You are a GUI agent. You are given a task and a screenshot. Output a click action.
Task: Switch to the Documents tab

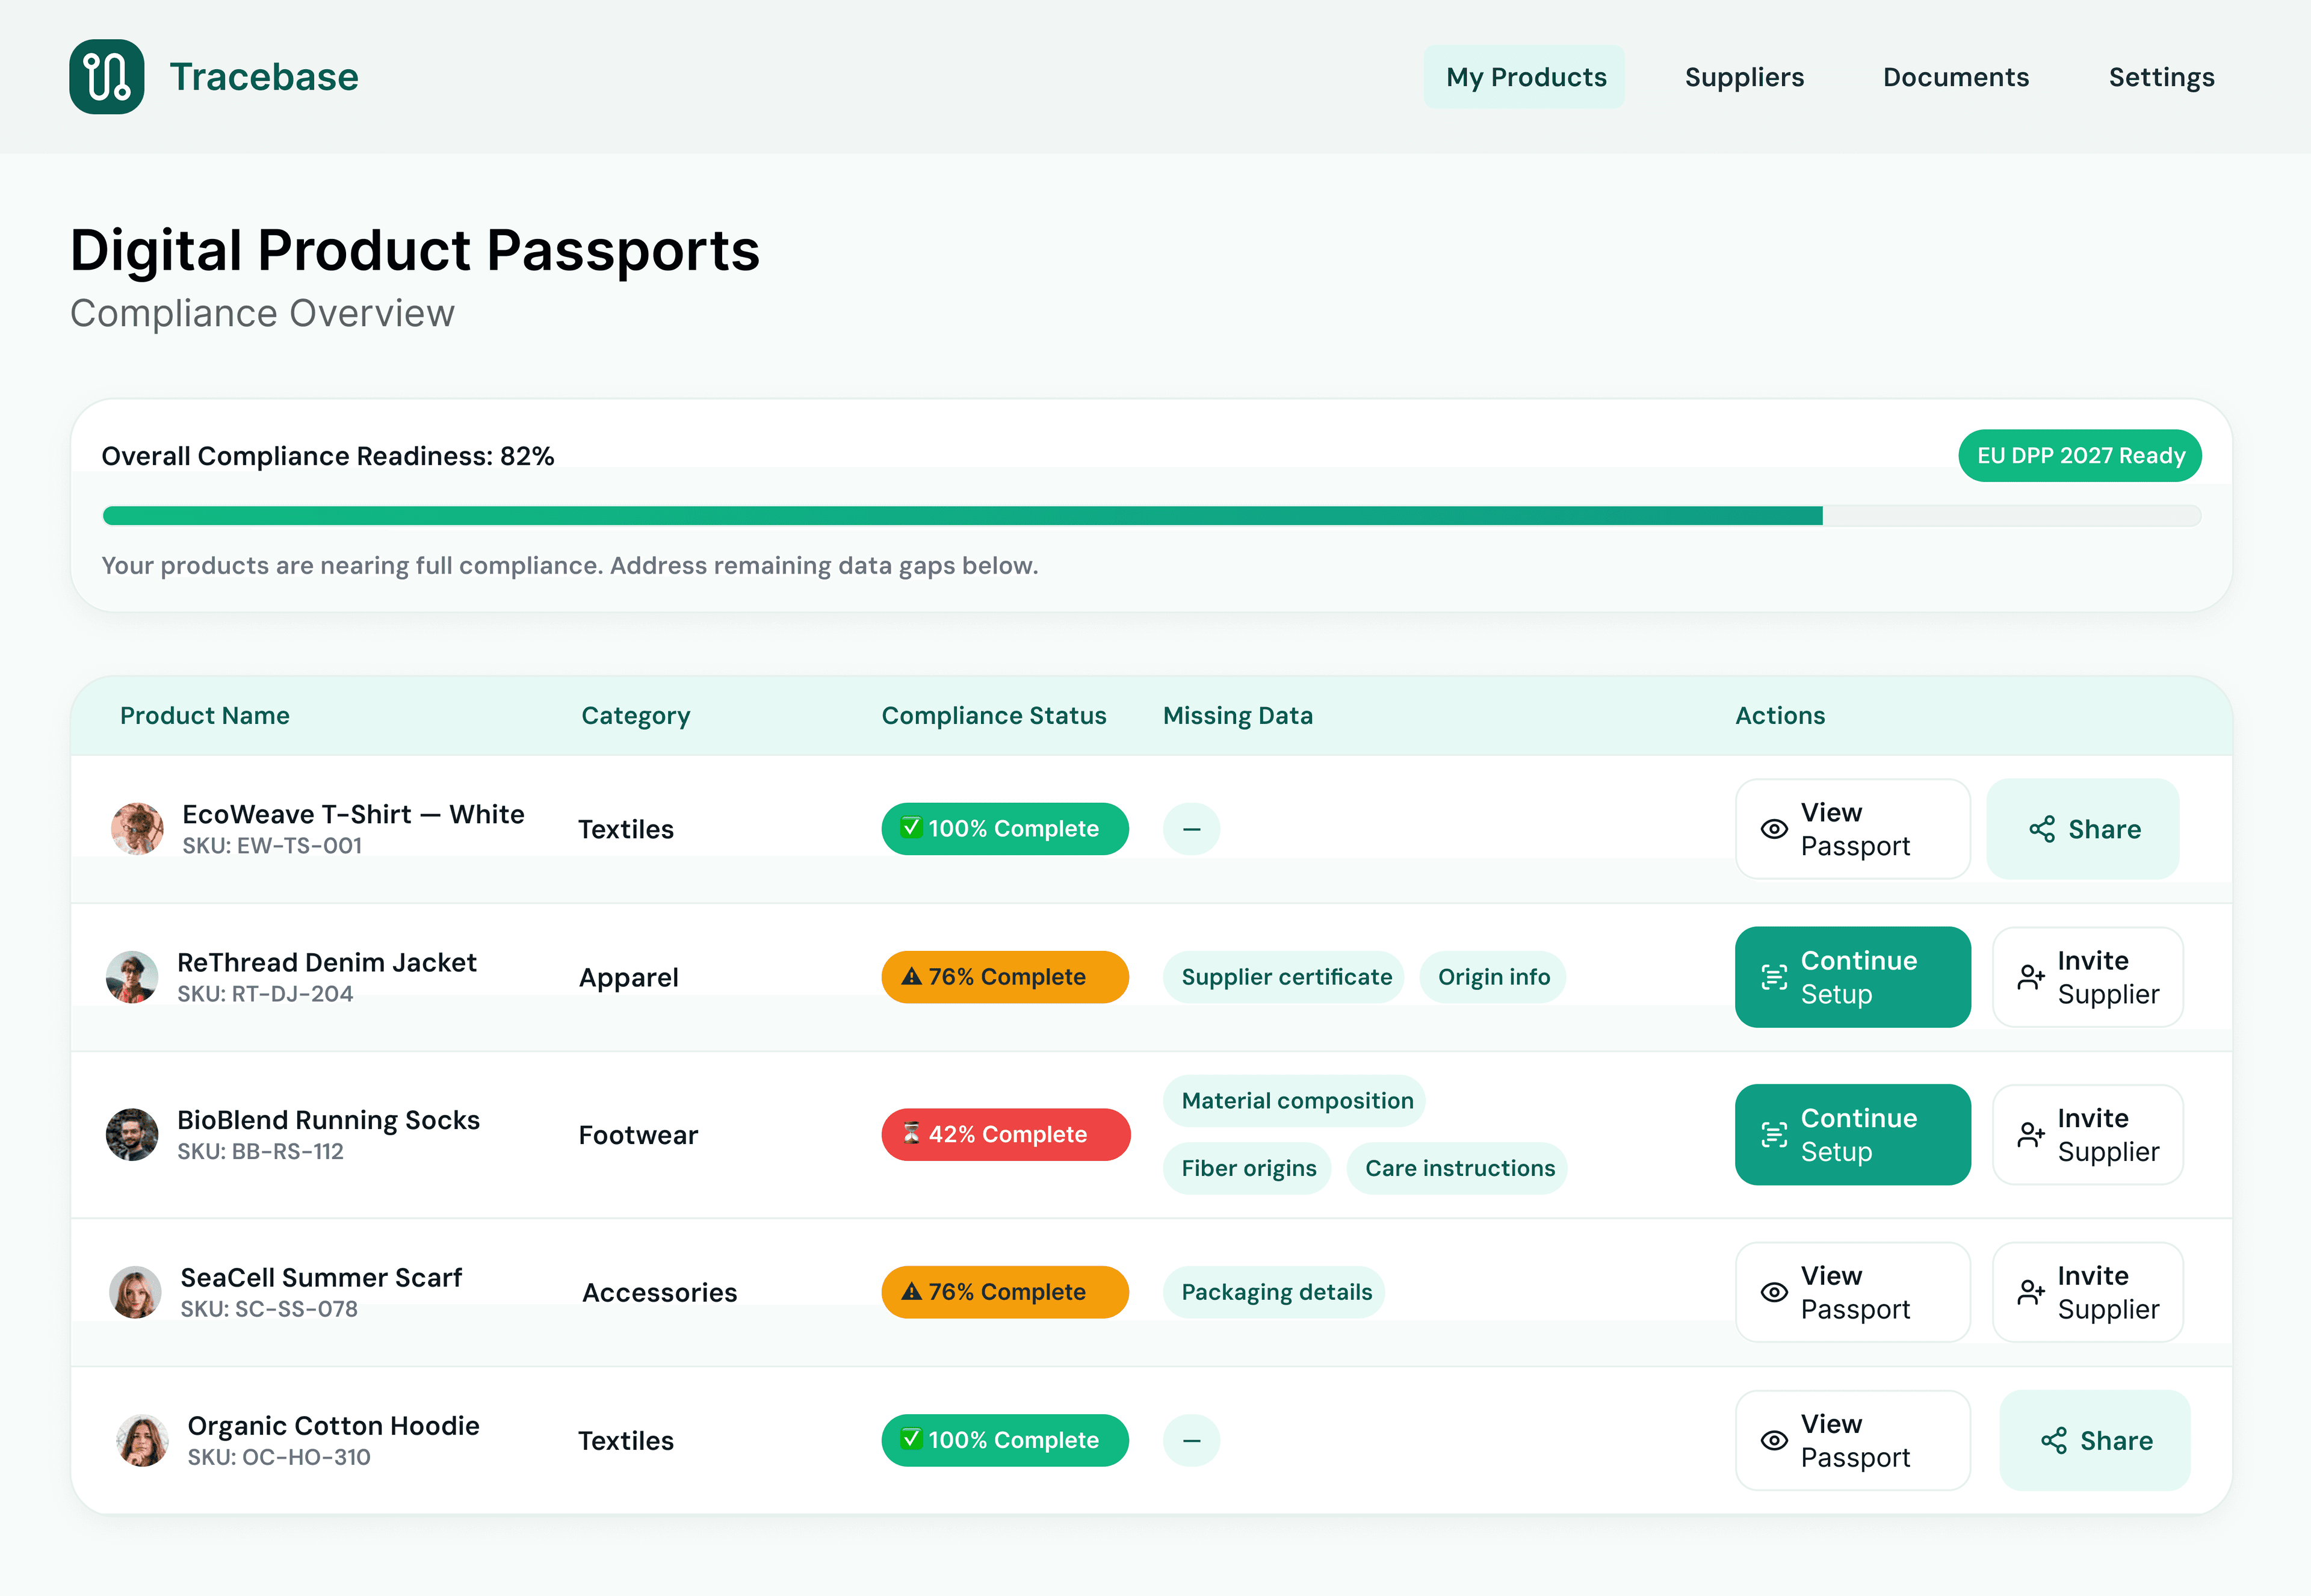click(x=1955, y=77)
